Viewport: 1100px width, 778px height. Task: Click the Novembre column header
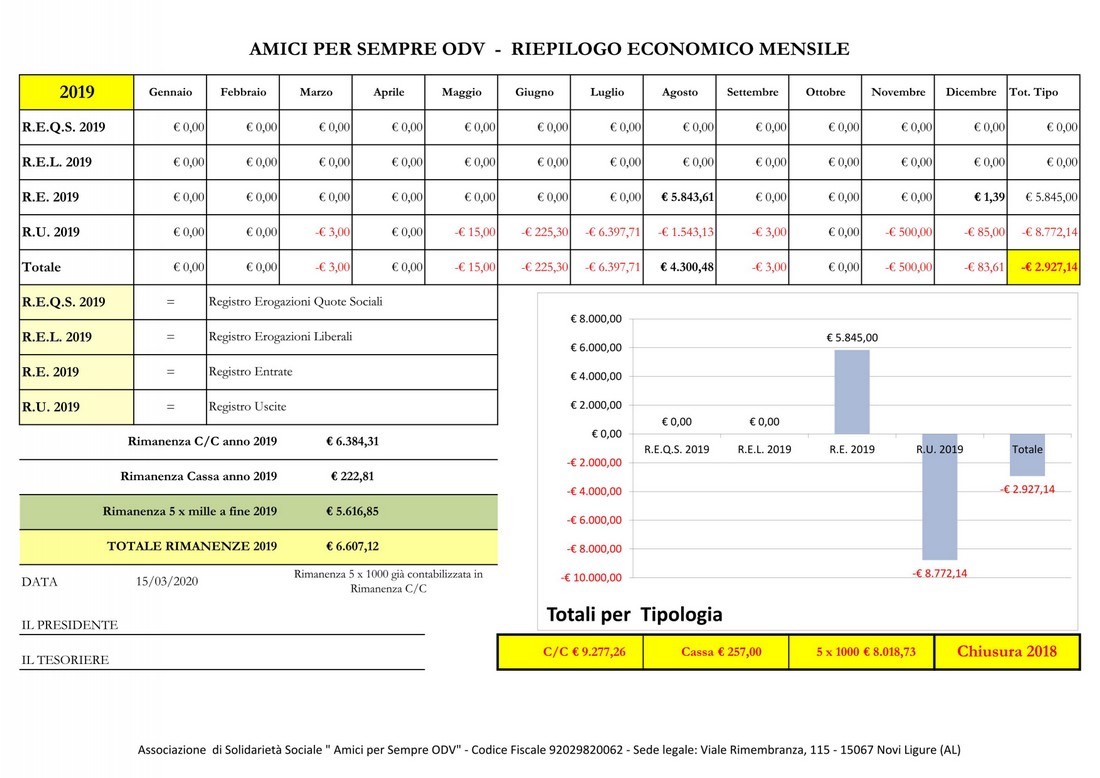[x=899, y=92]
